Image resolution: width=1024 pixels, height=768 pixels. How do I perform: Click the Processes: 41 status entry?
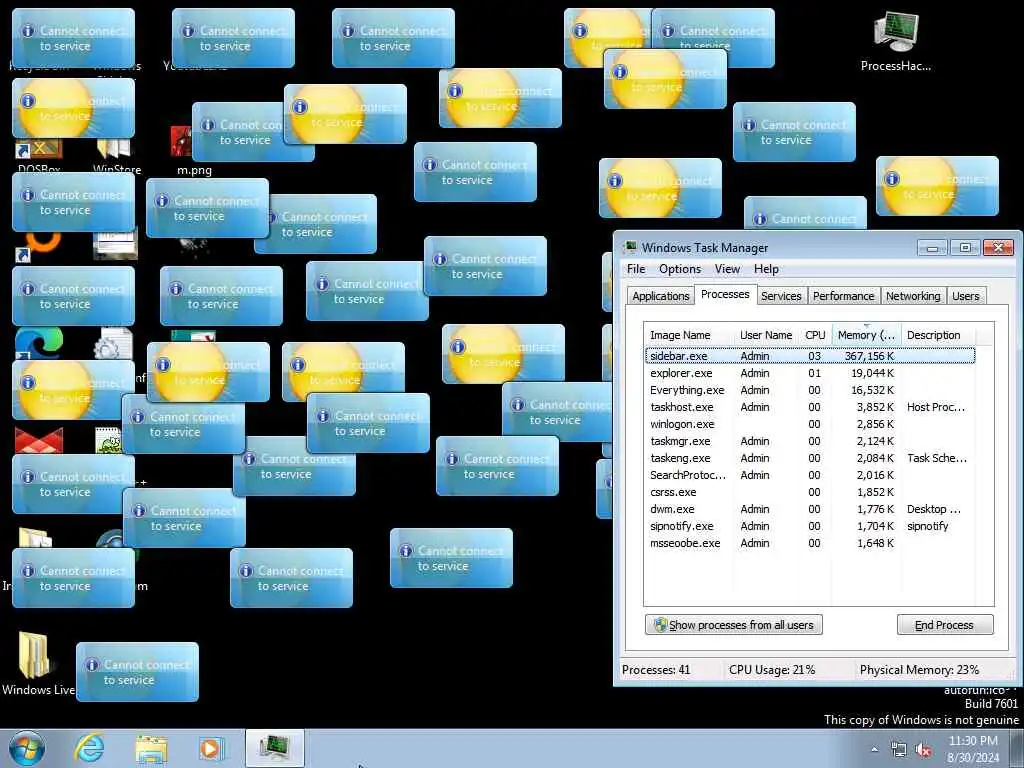point(656,669)
